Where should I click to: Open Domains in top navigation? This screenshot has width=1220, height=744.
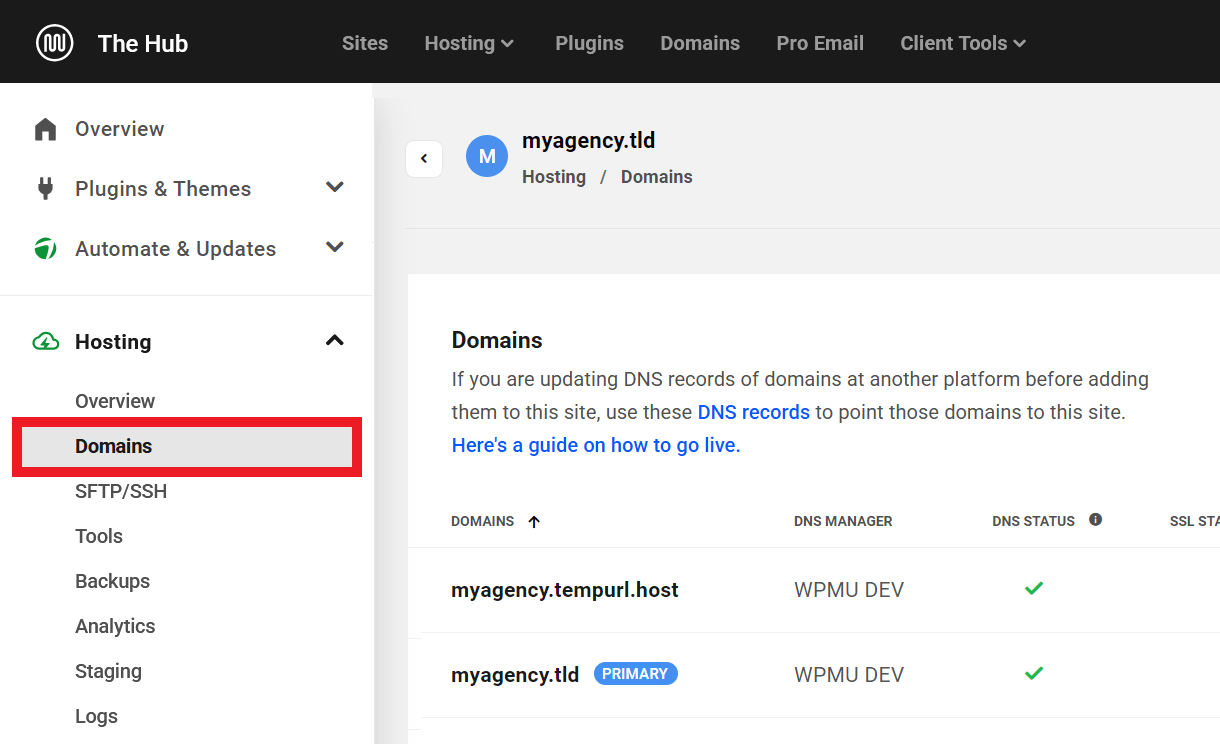(x=700, y=43)
